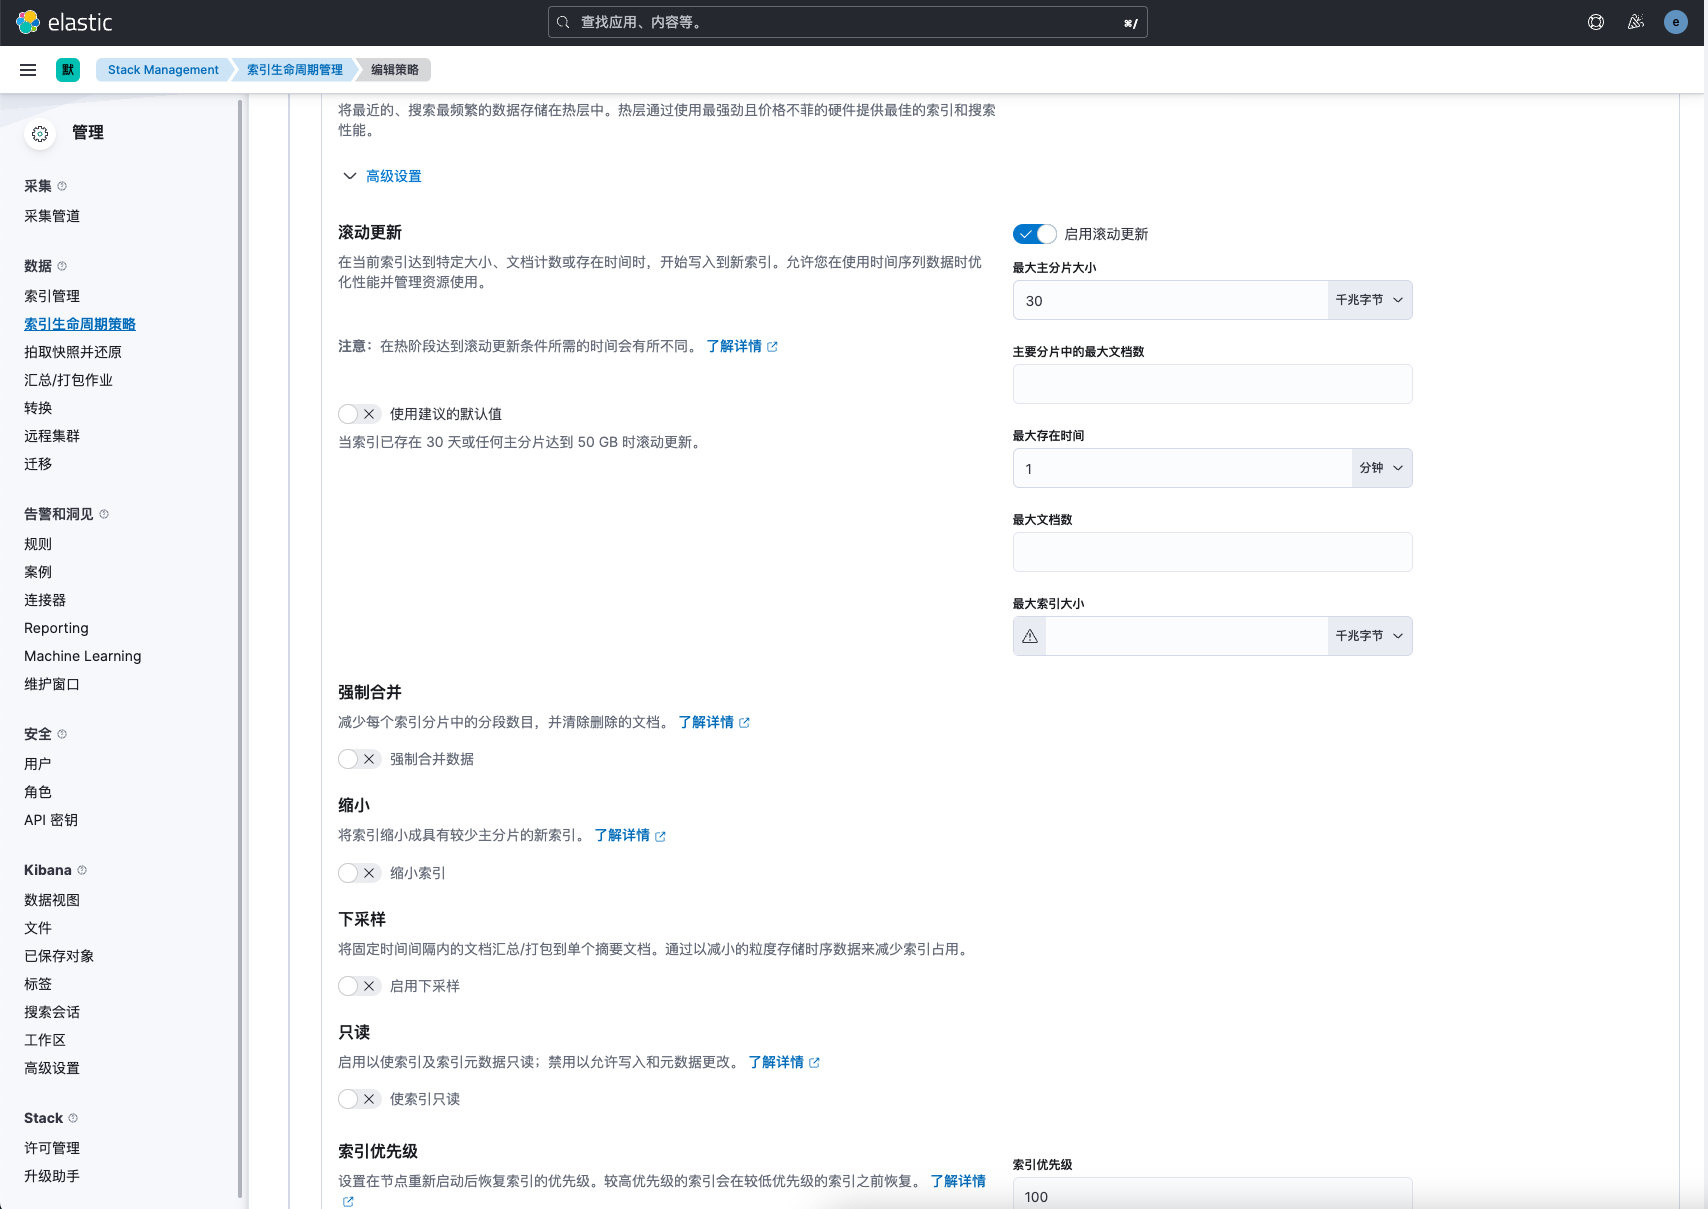Go to 索引生命周期管理 breadcrumb

pos(295,70)
